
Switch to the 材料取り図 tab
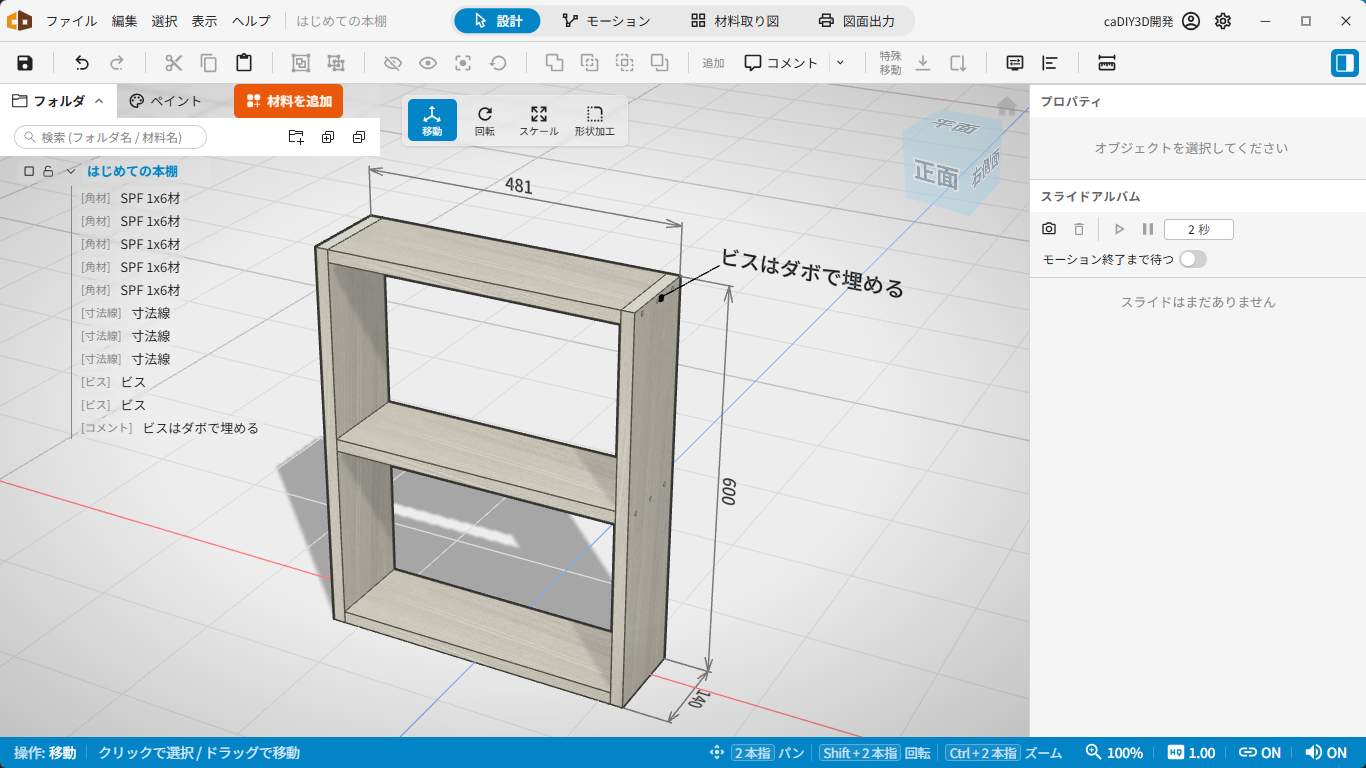(x=735, y=21)
